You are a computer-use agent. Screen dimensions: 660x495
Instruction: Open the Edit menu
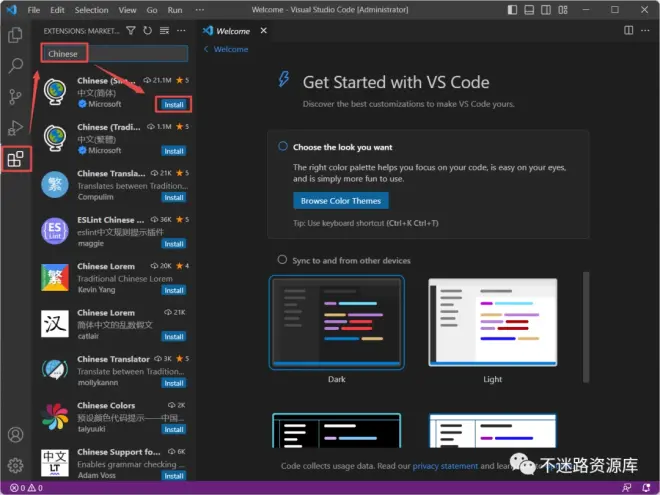click(57, 10)
